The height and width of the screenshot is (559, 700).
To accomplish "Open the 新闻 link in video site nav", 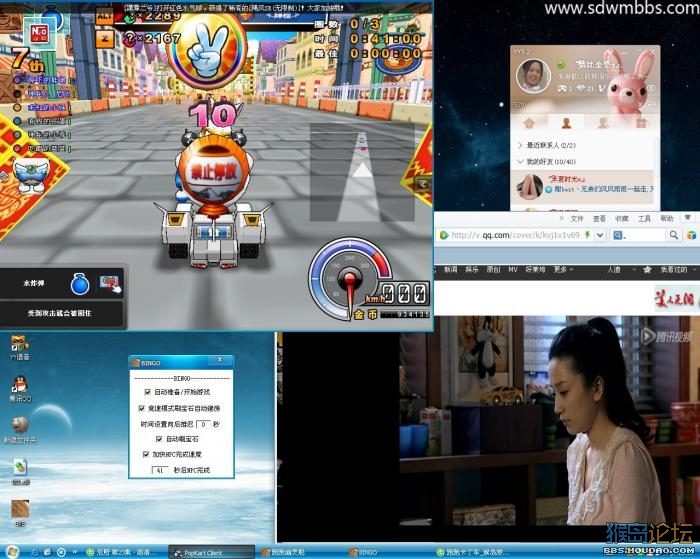I will 450,269.
